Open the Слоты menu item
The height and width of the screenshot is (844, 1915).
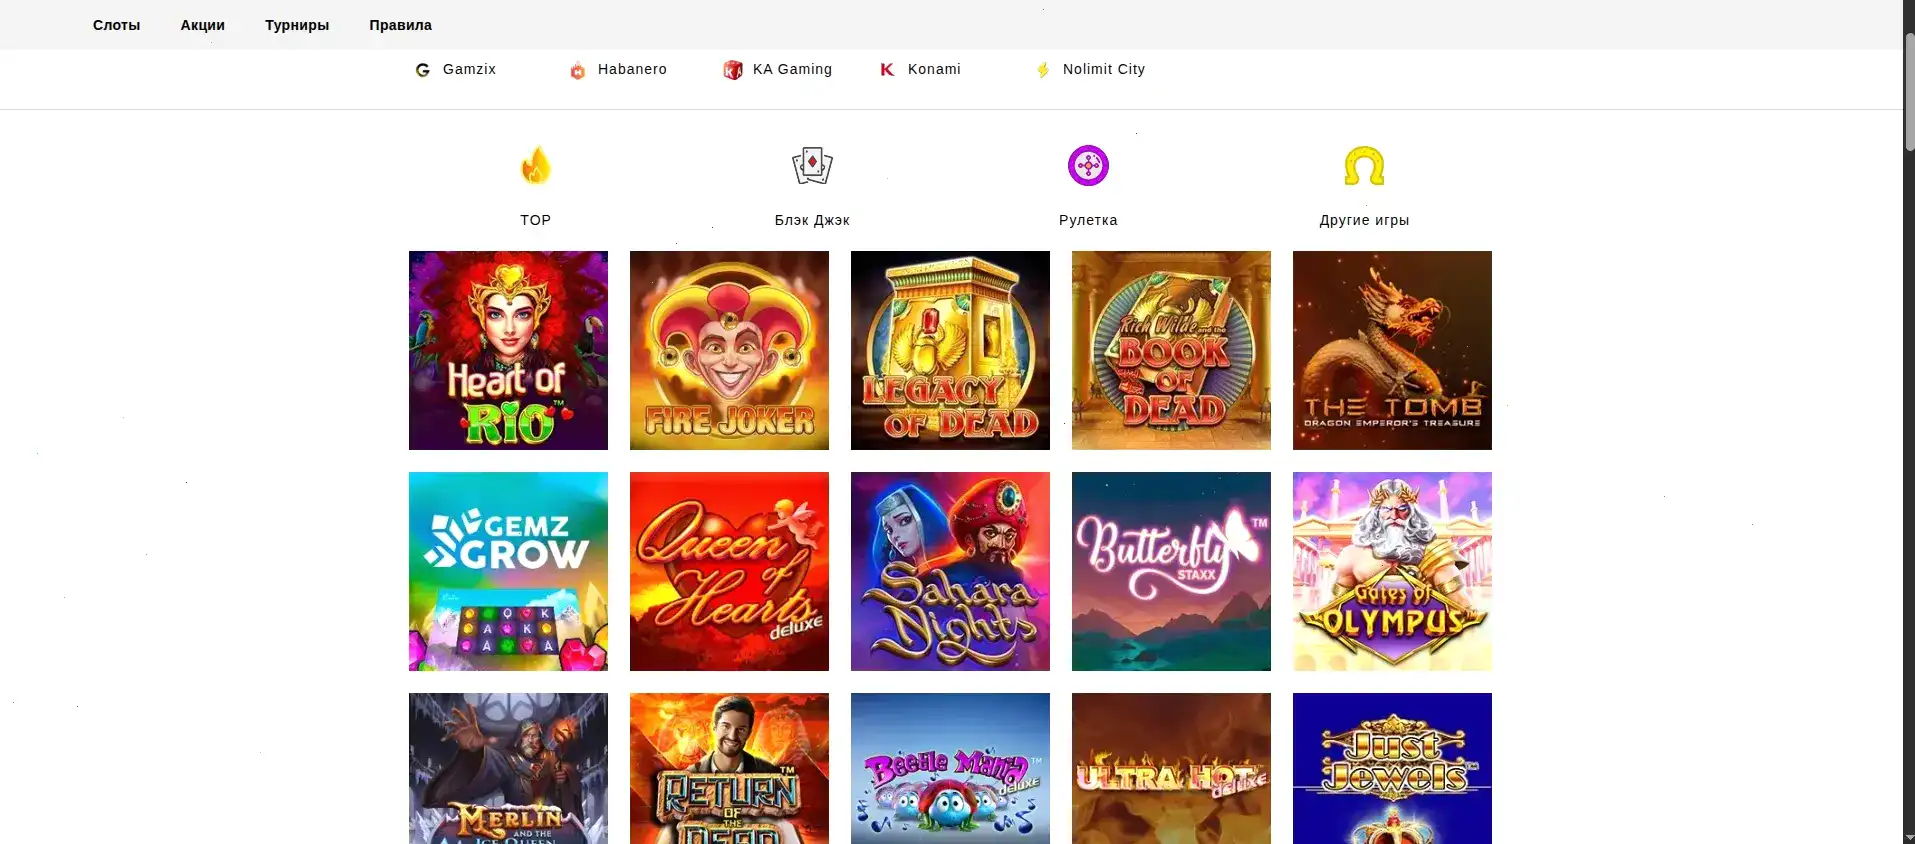(x=117, y=25)
